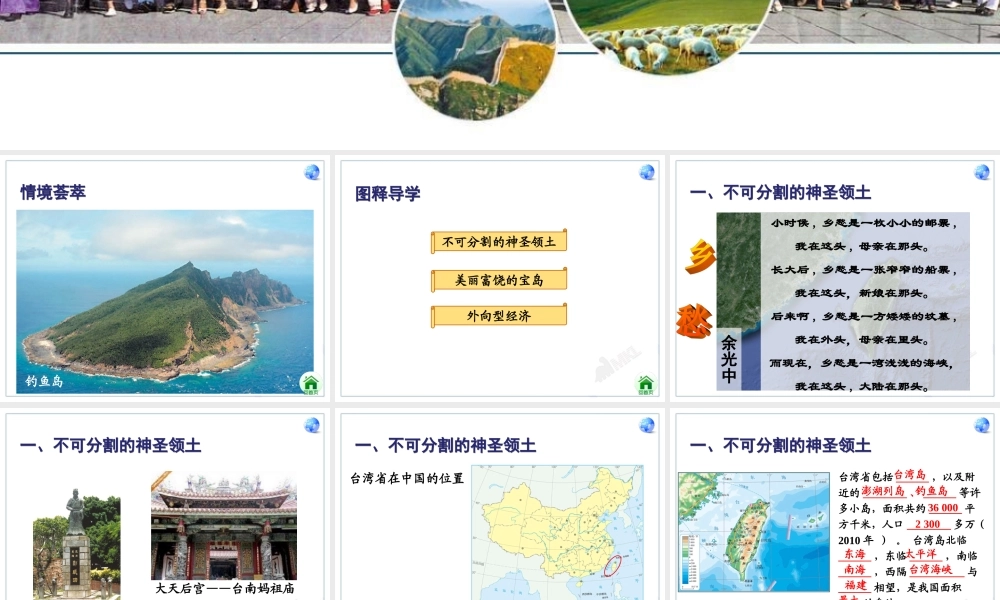
Task: Open the 乡愁 poem image slide
Action: 843,302
